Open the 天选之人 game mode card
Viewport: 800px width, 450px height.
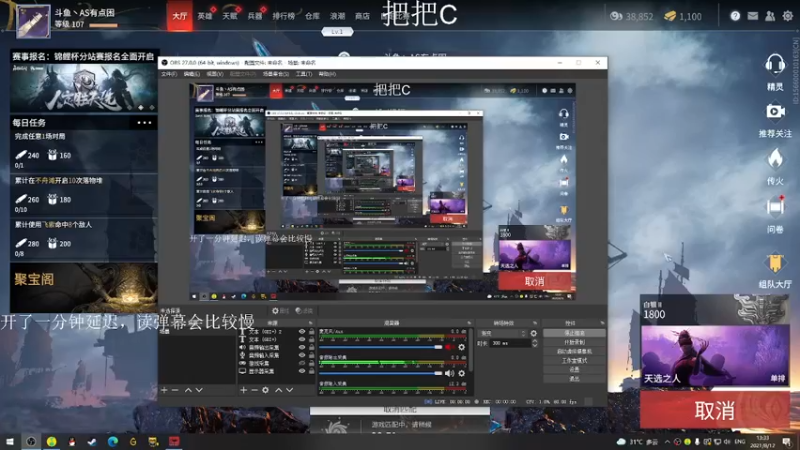click(714, 356)
